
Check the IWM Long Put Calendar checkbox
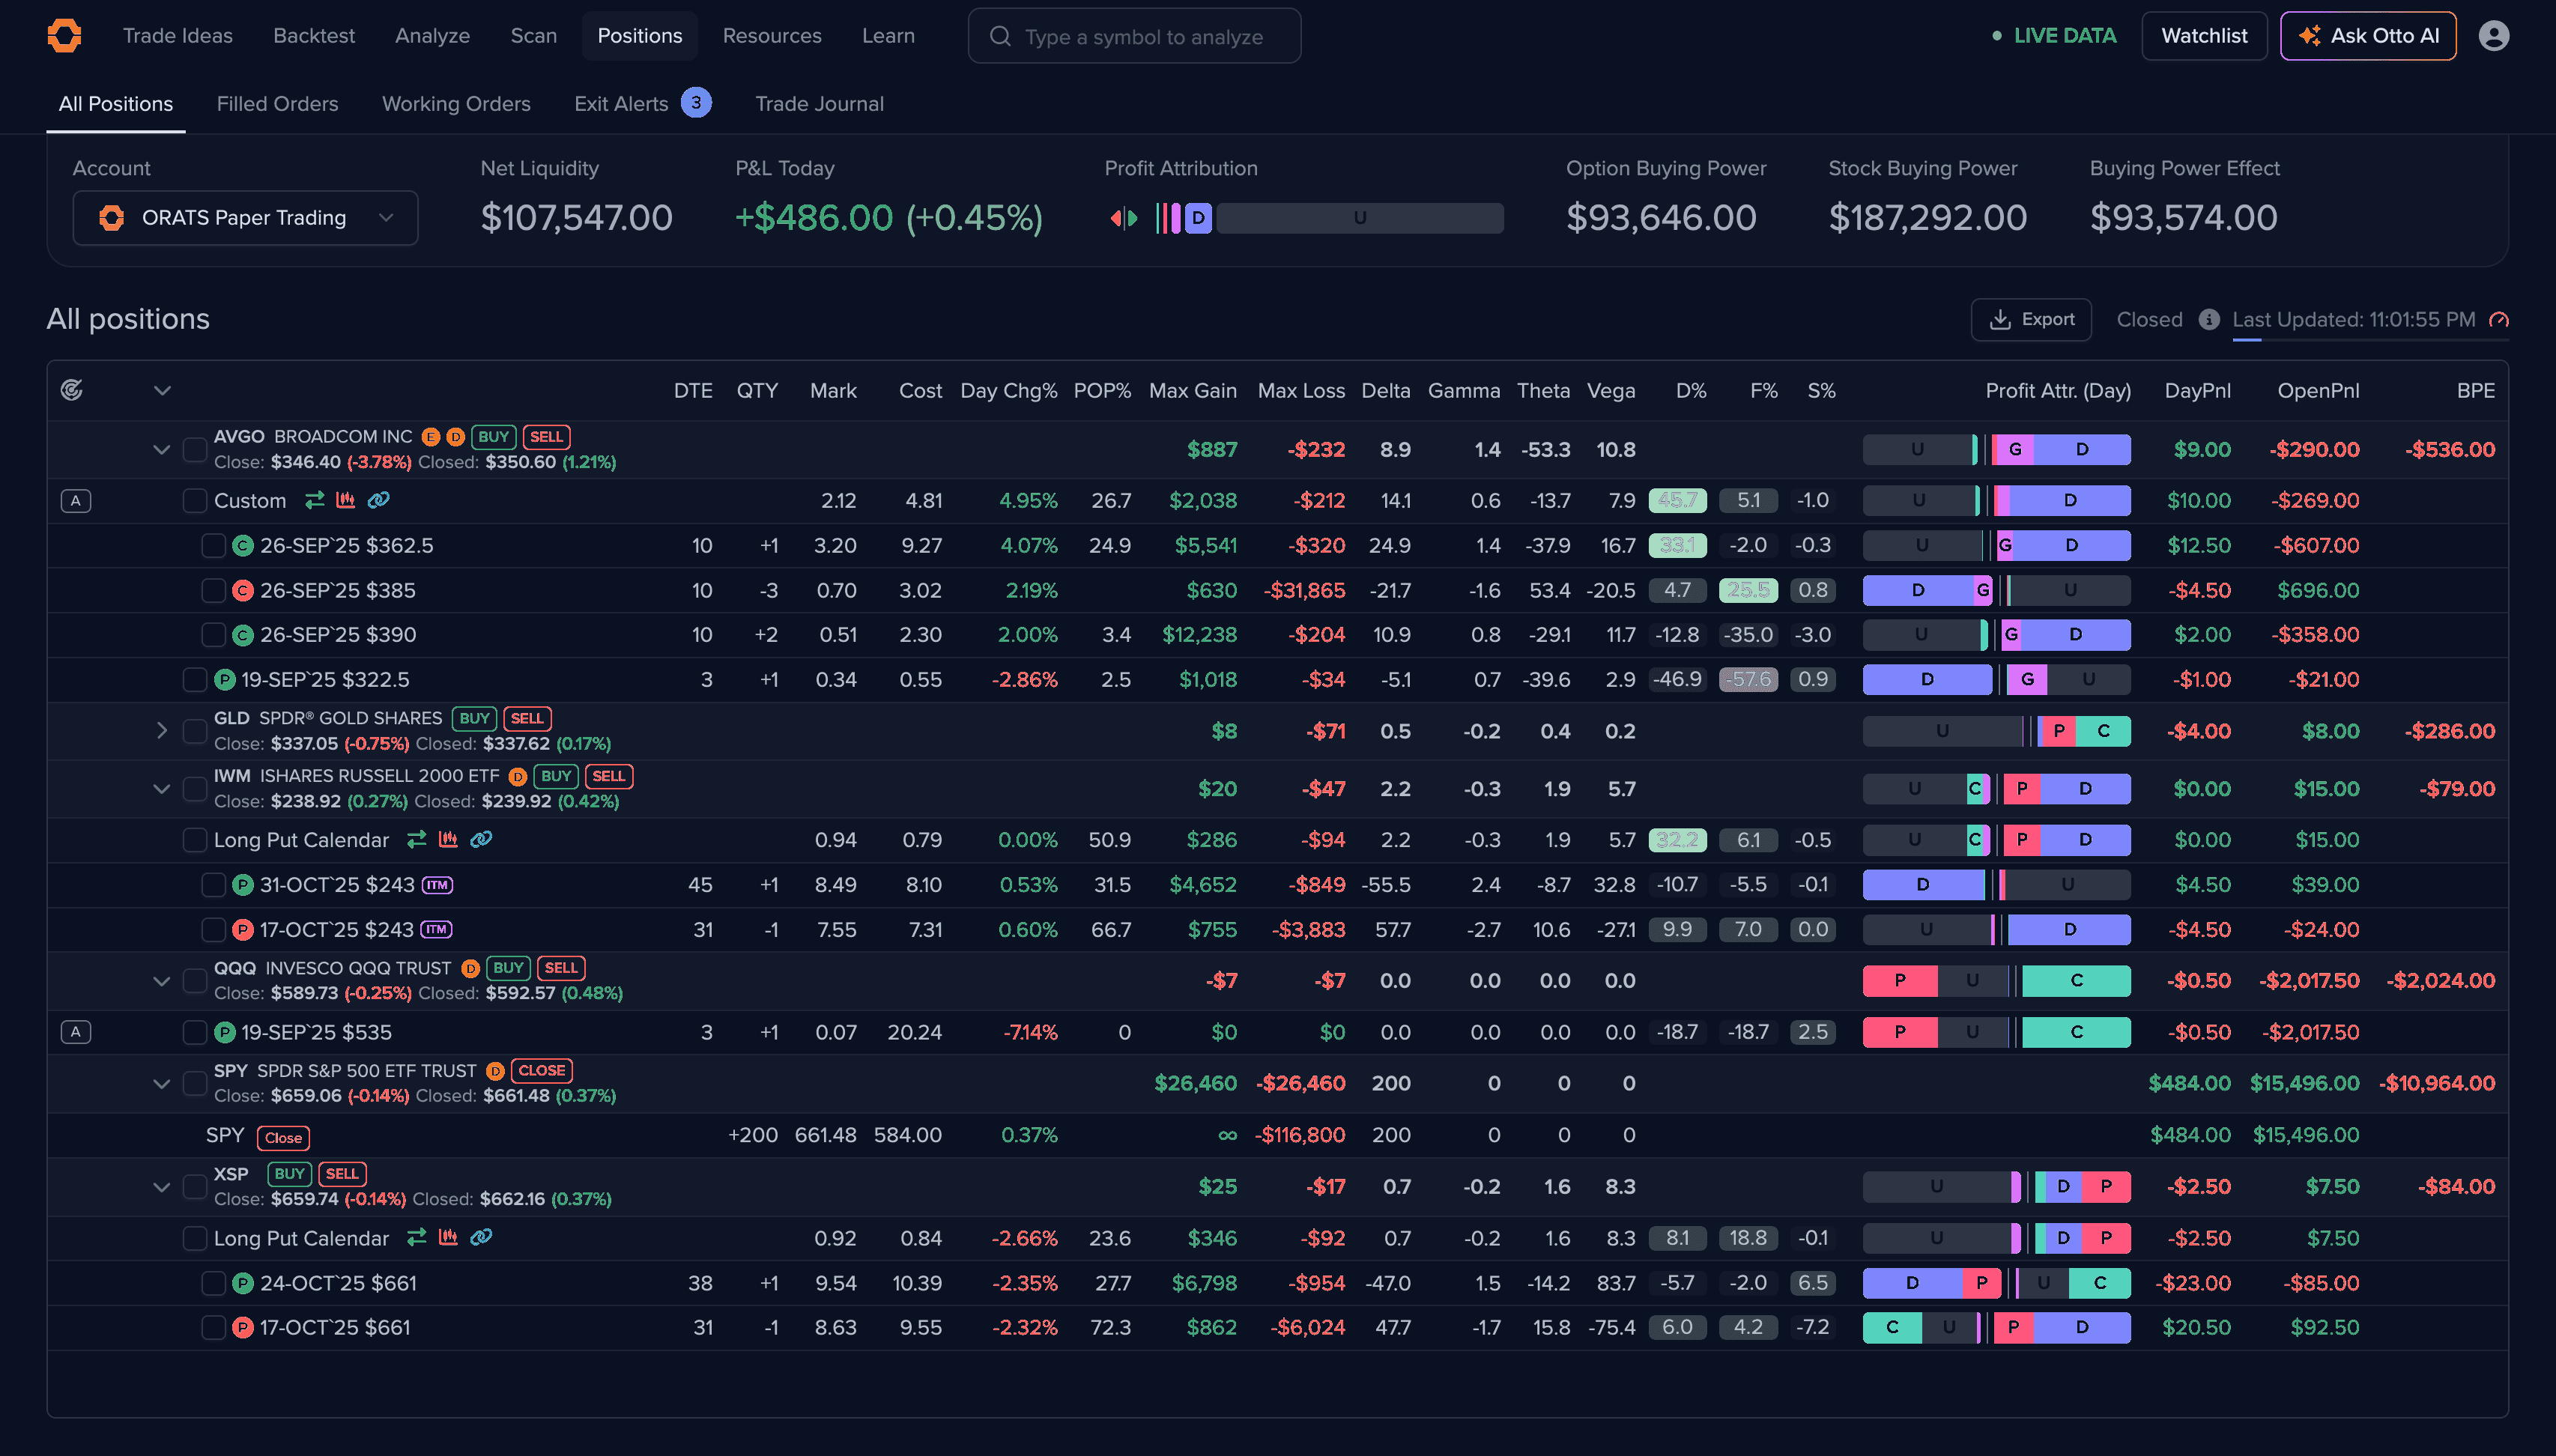195,840
